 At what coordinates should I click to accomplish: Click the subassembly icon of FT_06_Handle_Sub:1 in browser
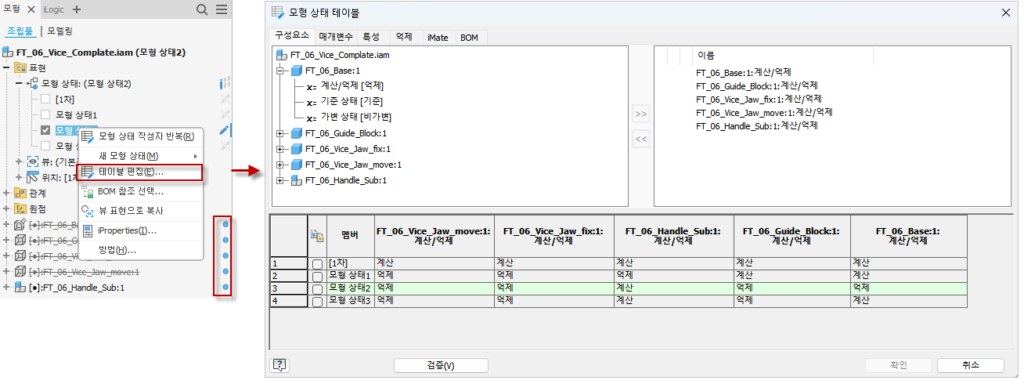(x=20, y=287)
